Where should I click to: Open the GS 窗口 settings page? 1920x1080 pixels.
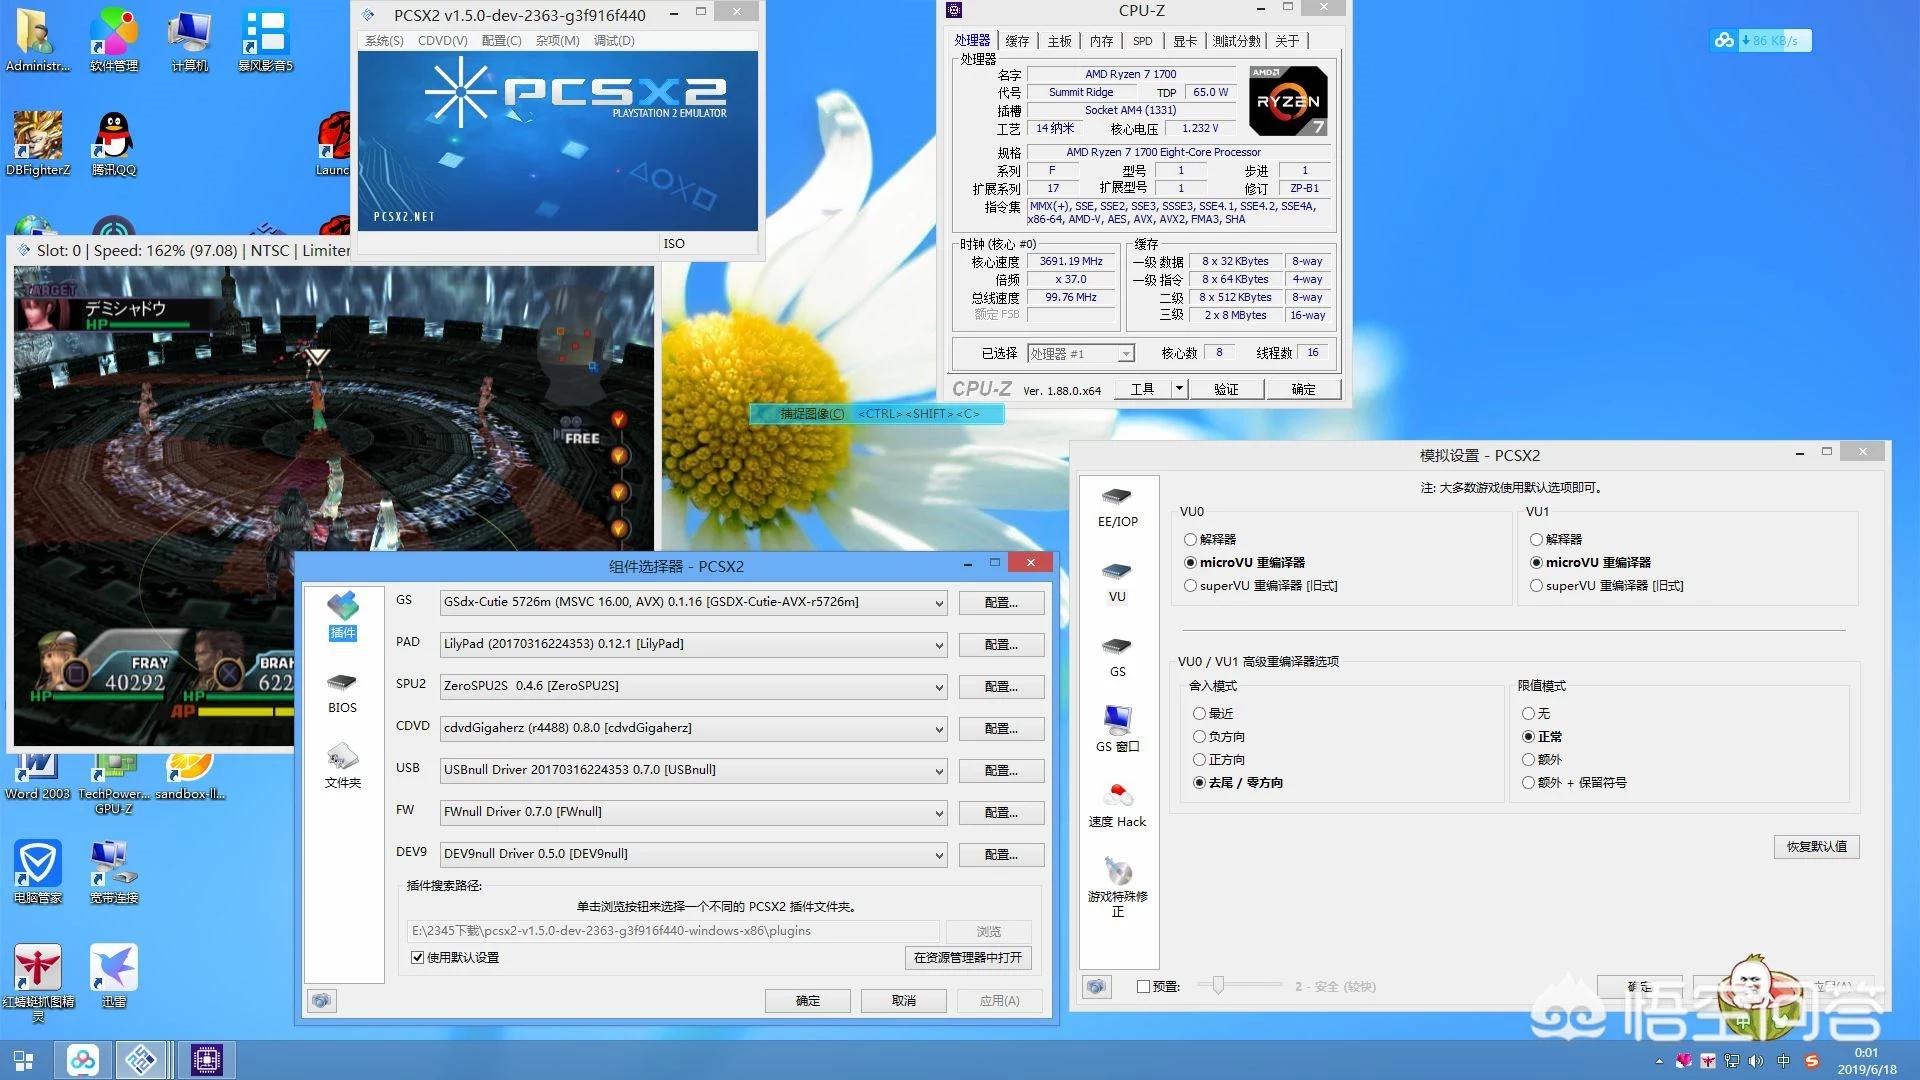tap(1117, 729)
